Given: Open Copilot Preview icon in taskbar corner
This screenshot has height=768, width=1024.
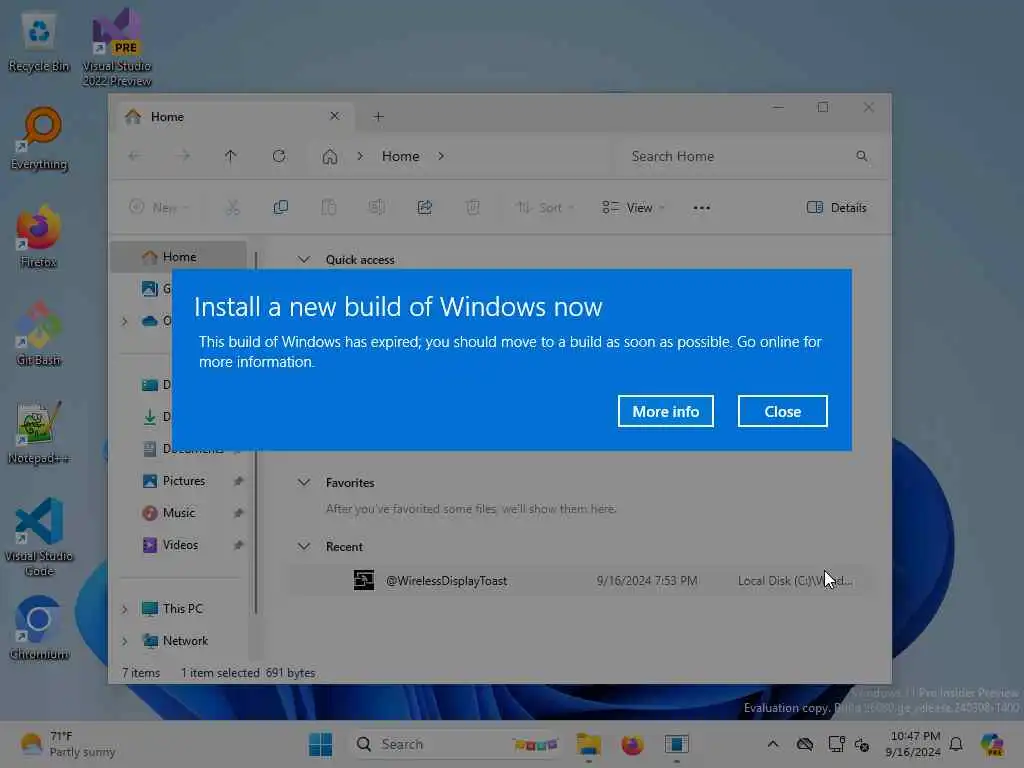Looking at the screenshot, I should pos(992,744).
